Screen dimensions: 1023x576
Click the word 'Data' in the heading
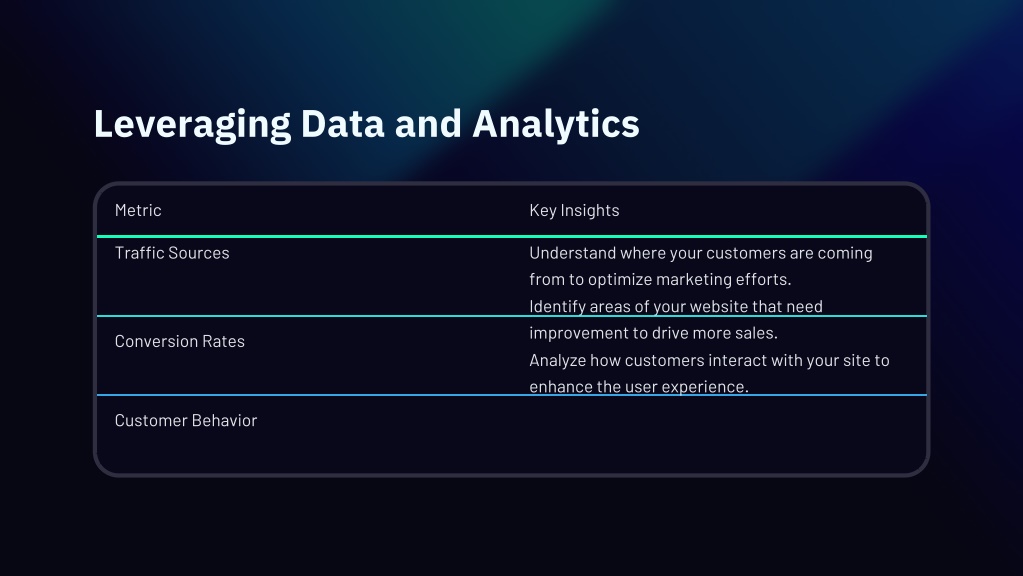tap(343, 125)
